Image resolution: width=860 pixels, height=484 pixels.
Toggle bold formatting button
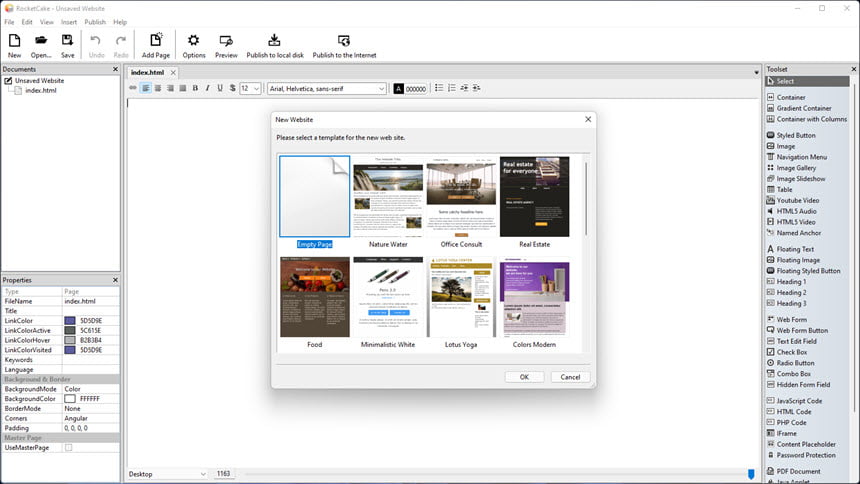coord(195,88)
